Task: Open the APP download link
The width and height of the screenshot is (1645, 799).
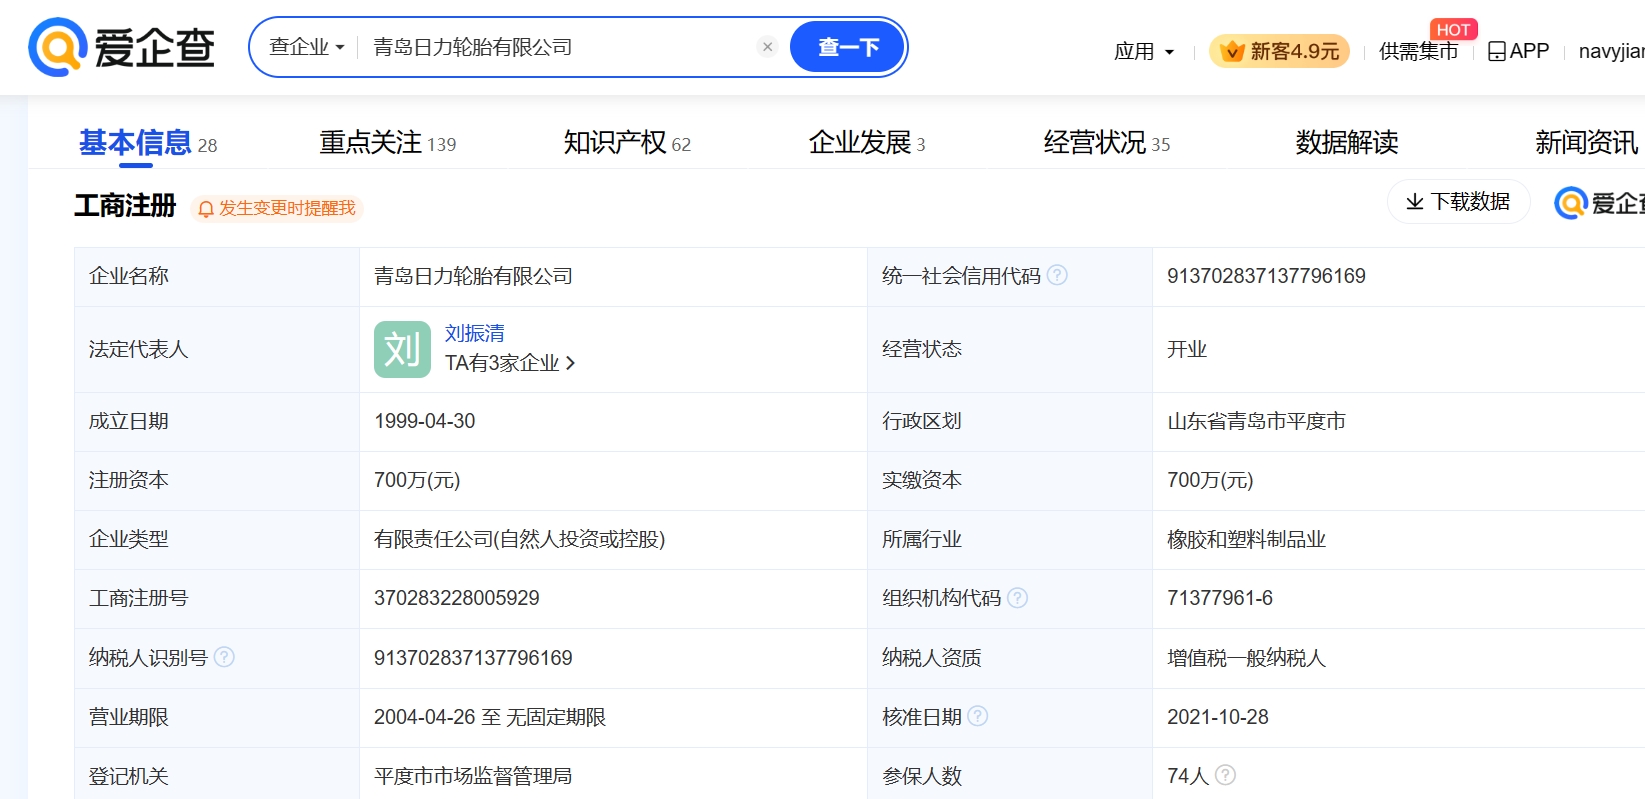Action: (1518, 51)
